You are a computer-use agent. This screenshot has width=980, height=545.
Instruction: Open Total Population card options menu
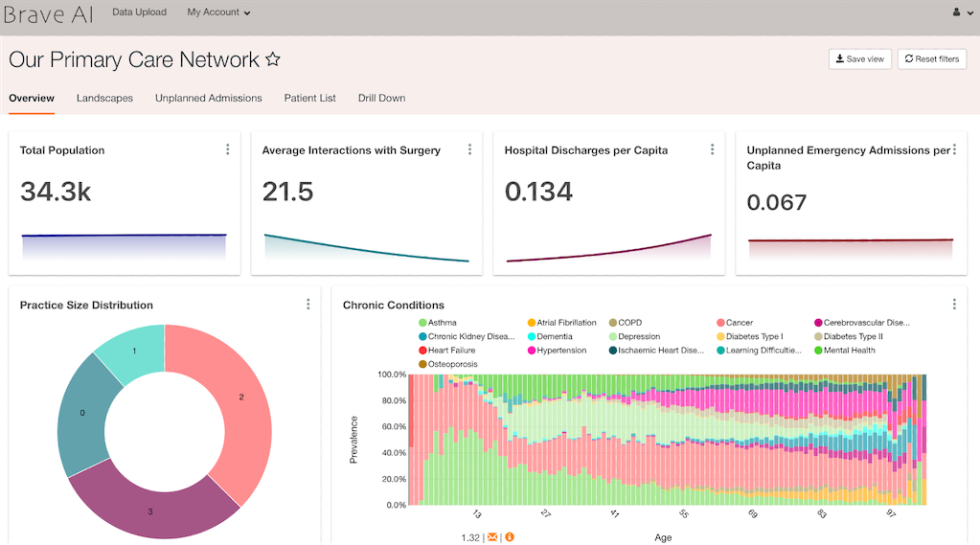[227, 150]
